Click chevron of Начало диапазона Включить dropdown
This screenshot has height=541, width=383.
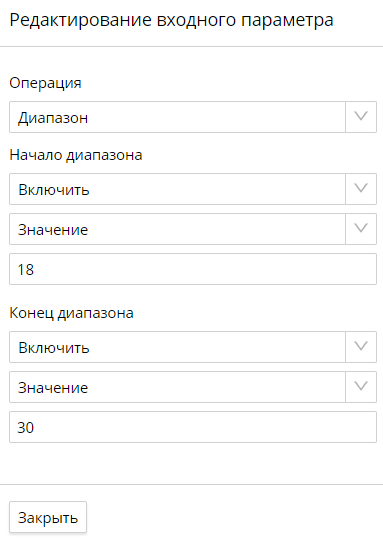[361, 189]
